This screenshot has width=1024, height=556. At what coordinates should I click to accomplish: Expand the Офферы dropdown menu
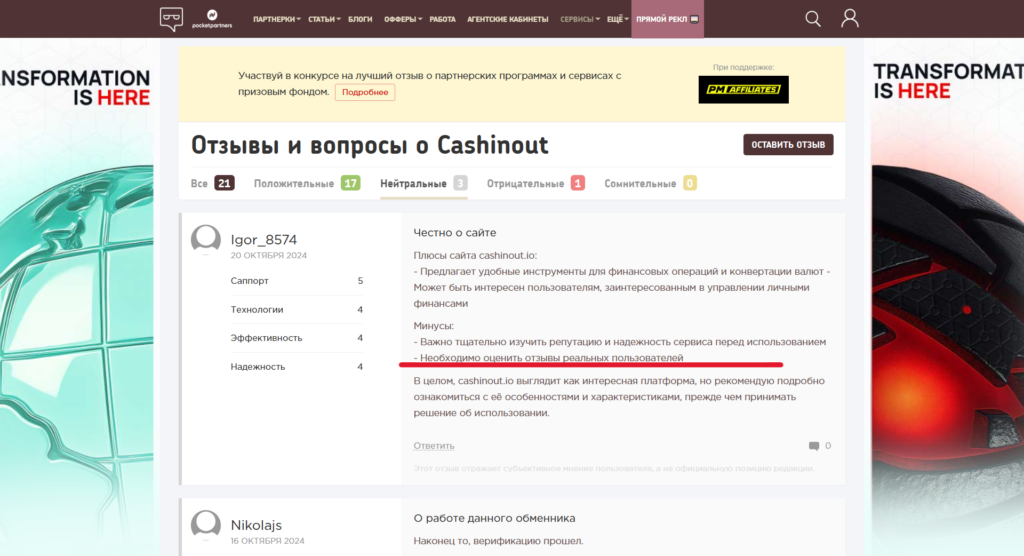(403, 19)
